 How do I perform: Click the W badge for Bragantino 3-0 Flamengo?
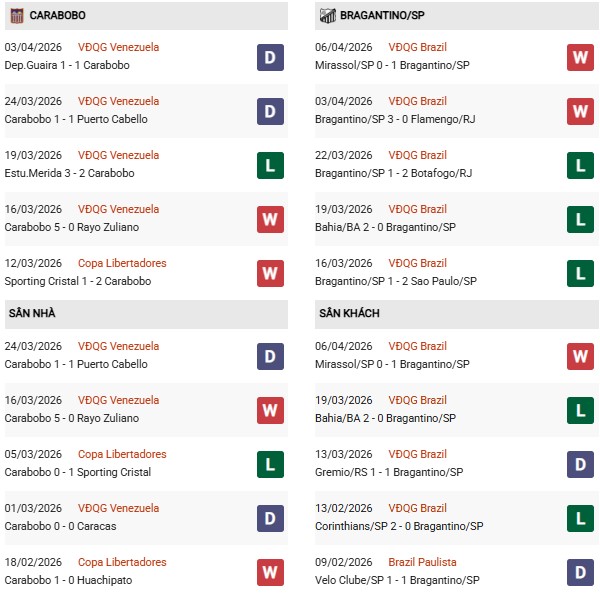pos(580,111)
